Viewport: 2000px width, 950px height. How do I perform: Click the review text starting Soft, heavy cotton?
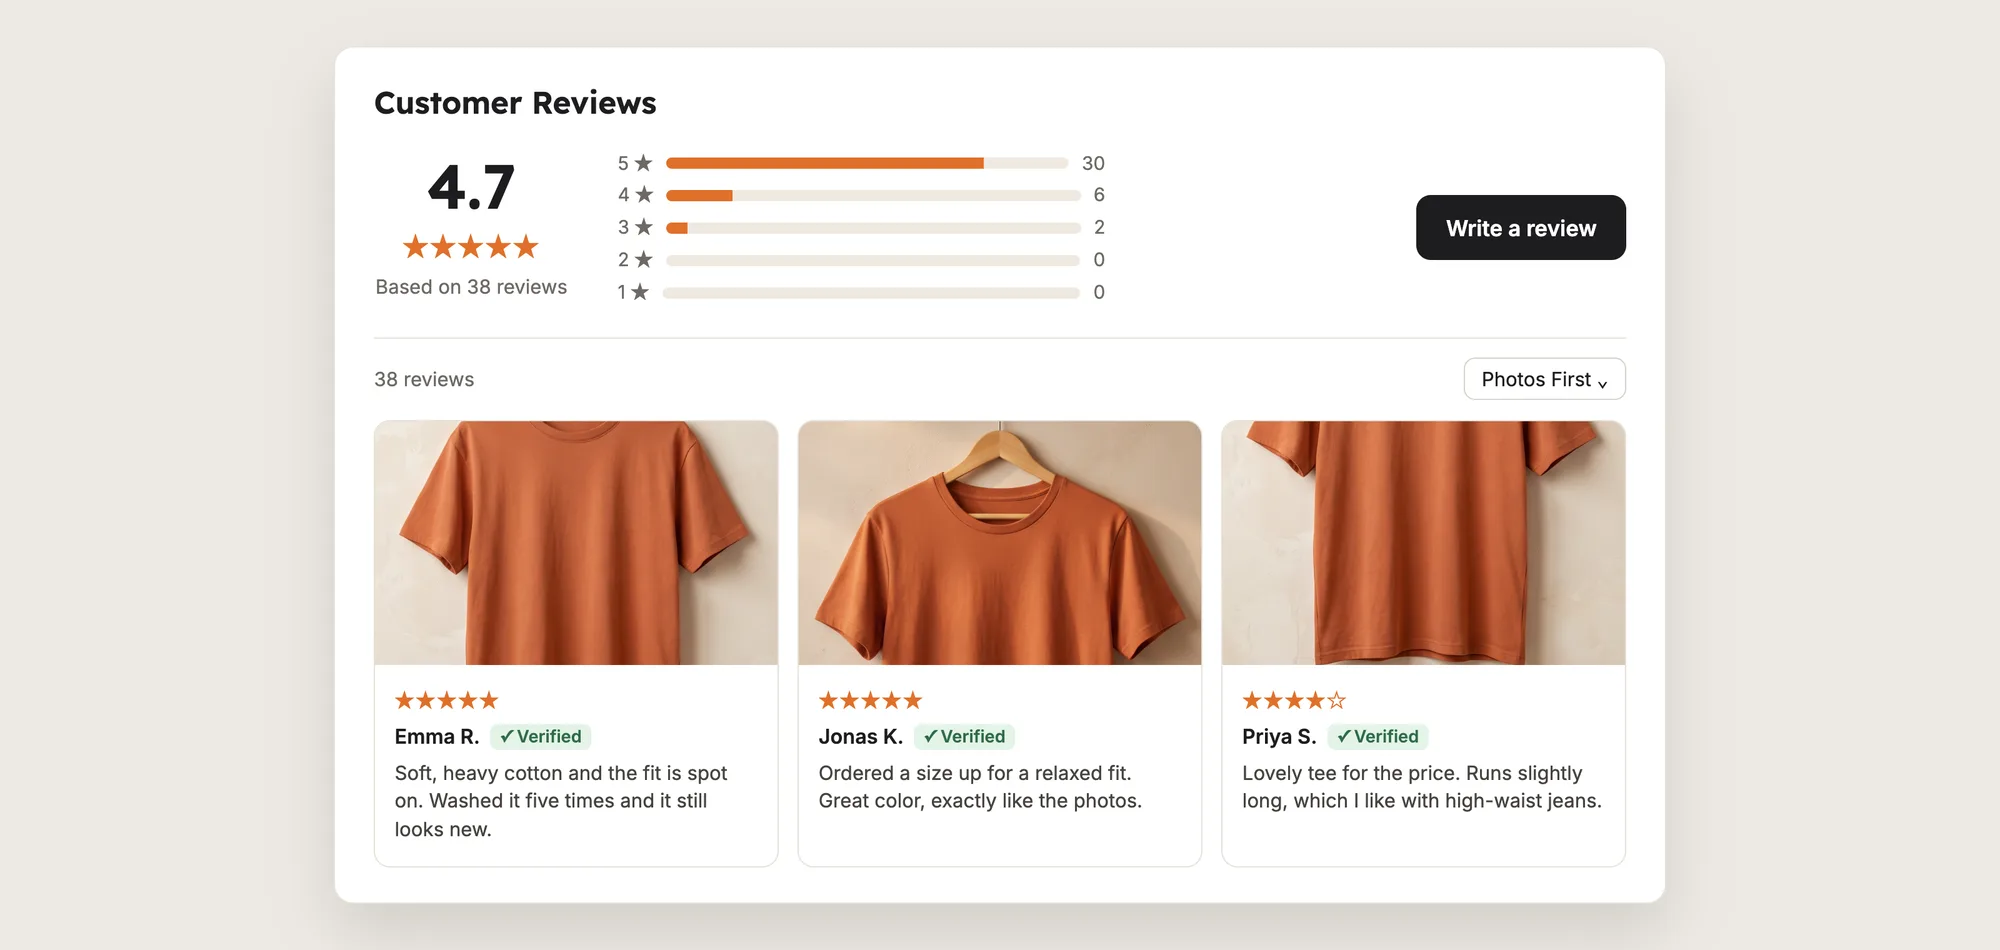point(561,801)
